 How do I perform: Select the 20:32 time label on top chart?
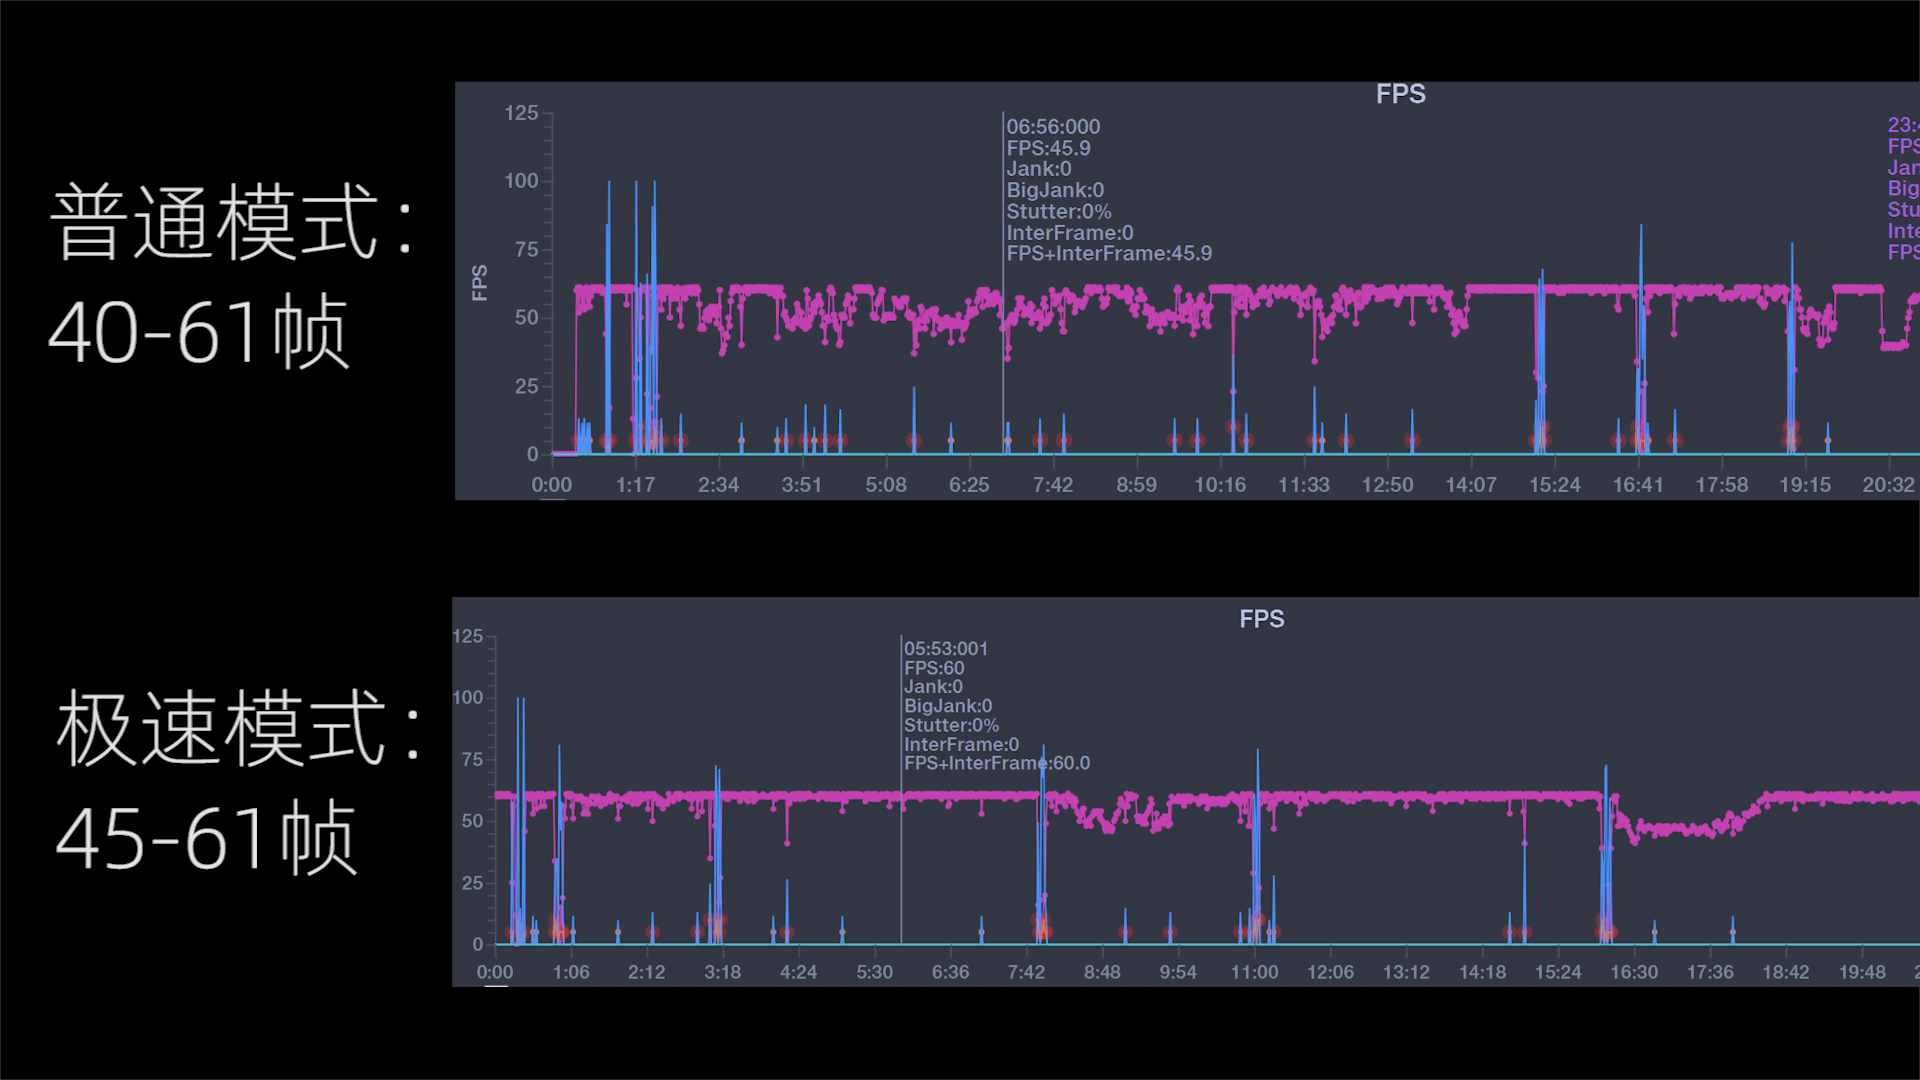pos(1887,485)
